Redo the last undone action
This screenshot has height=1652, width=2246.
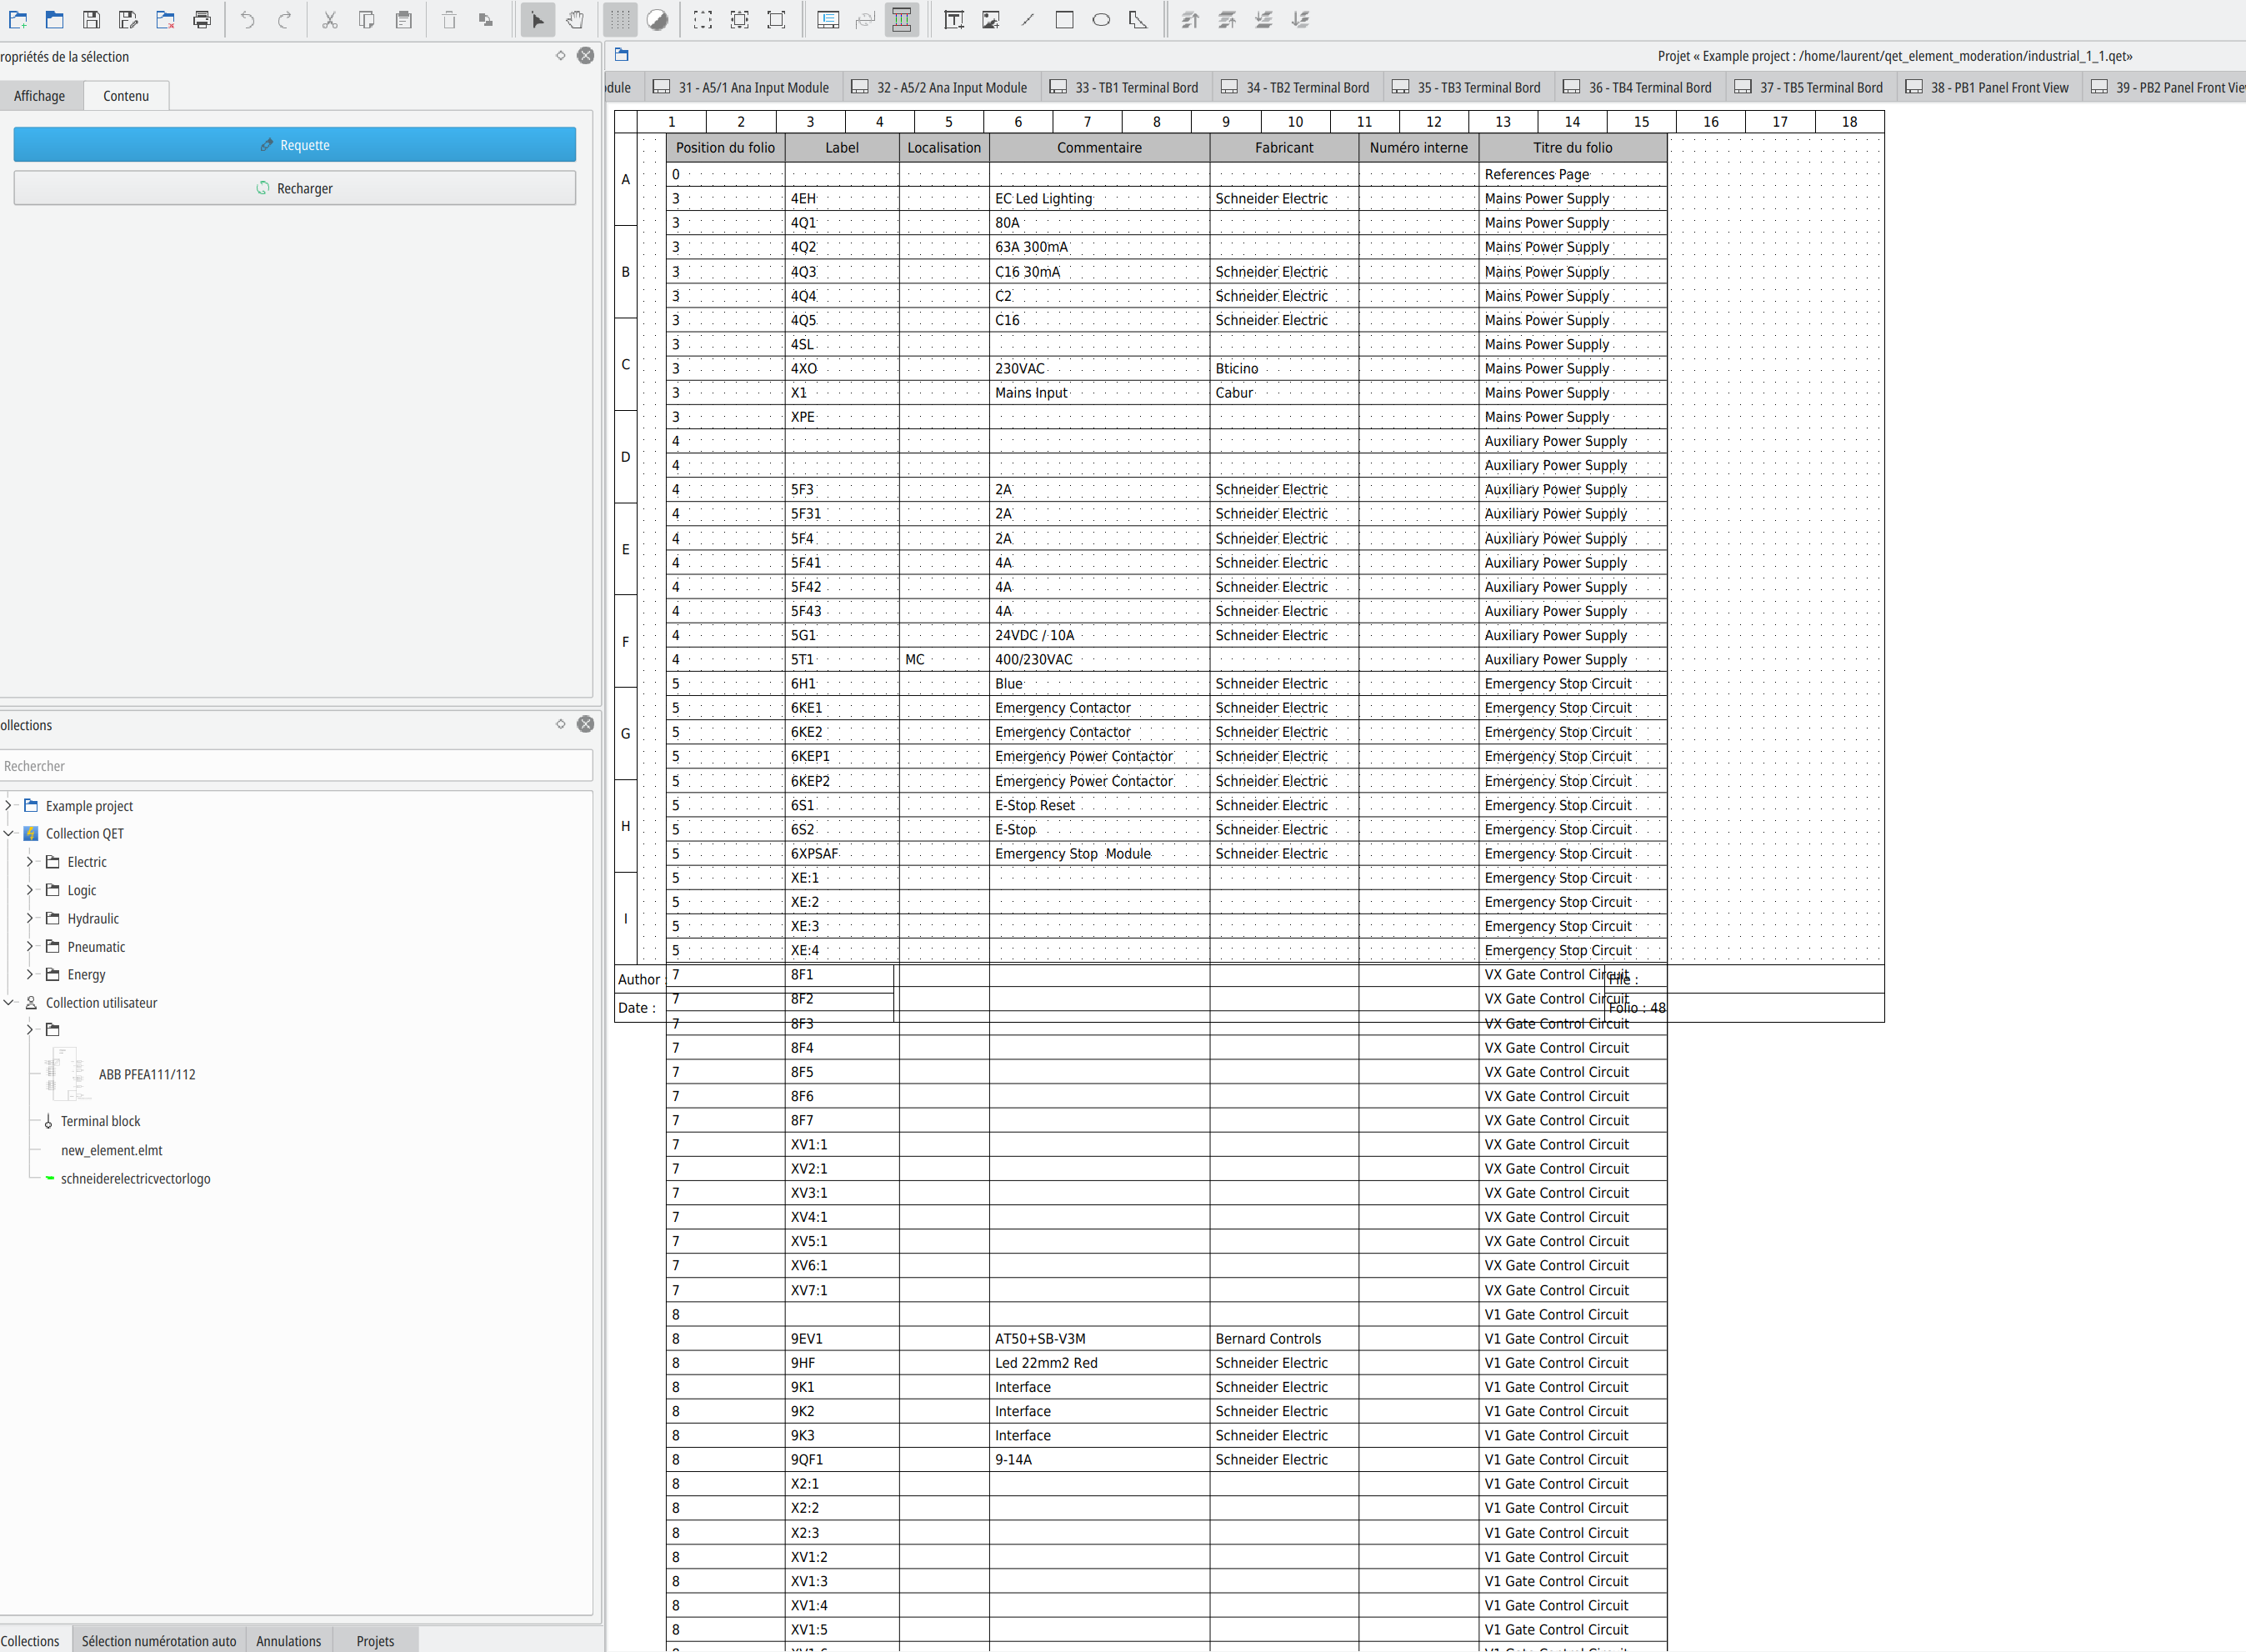pos(284,19)
